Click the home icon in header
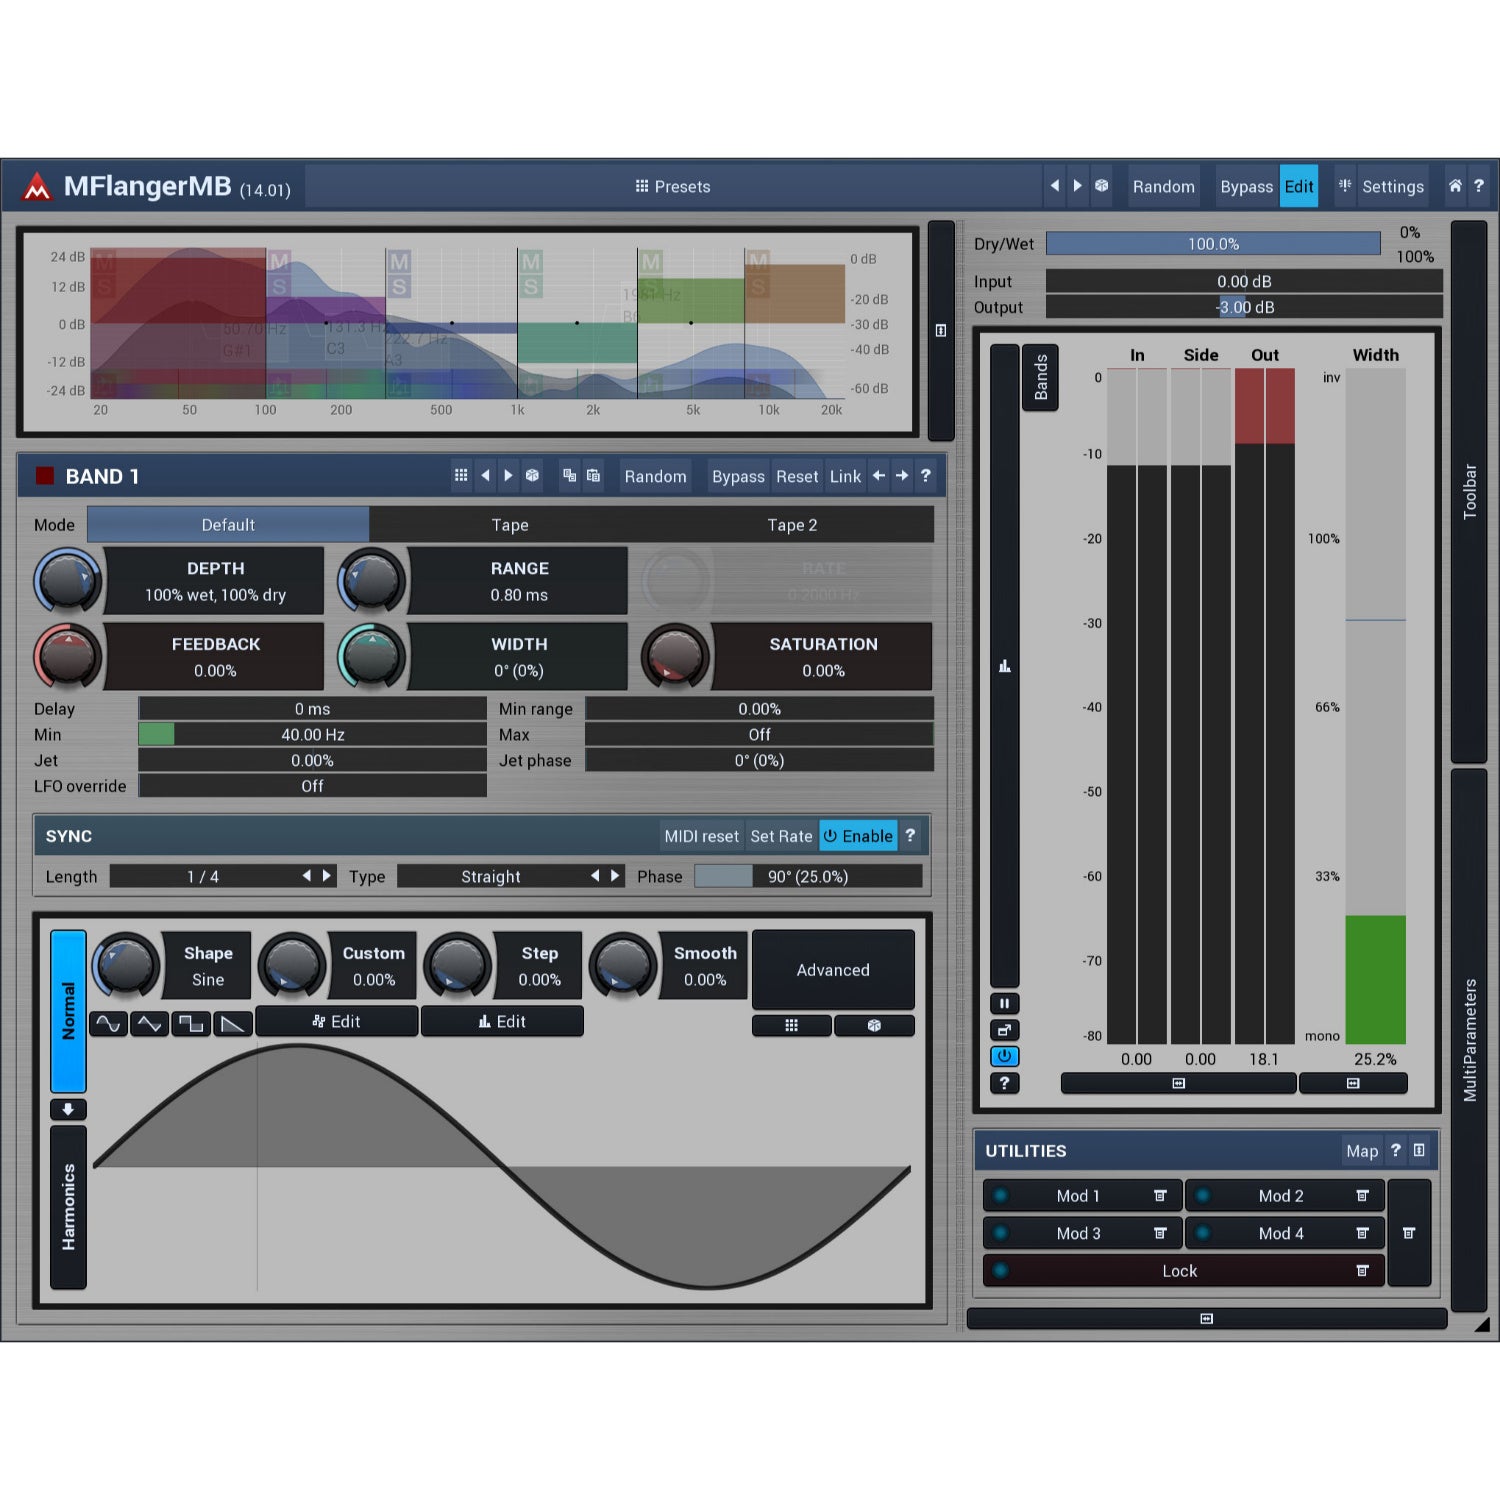 [1455, 186]
